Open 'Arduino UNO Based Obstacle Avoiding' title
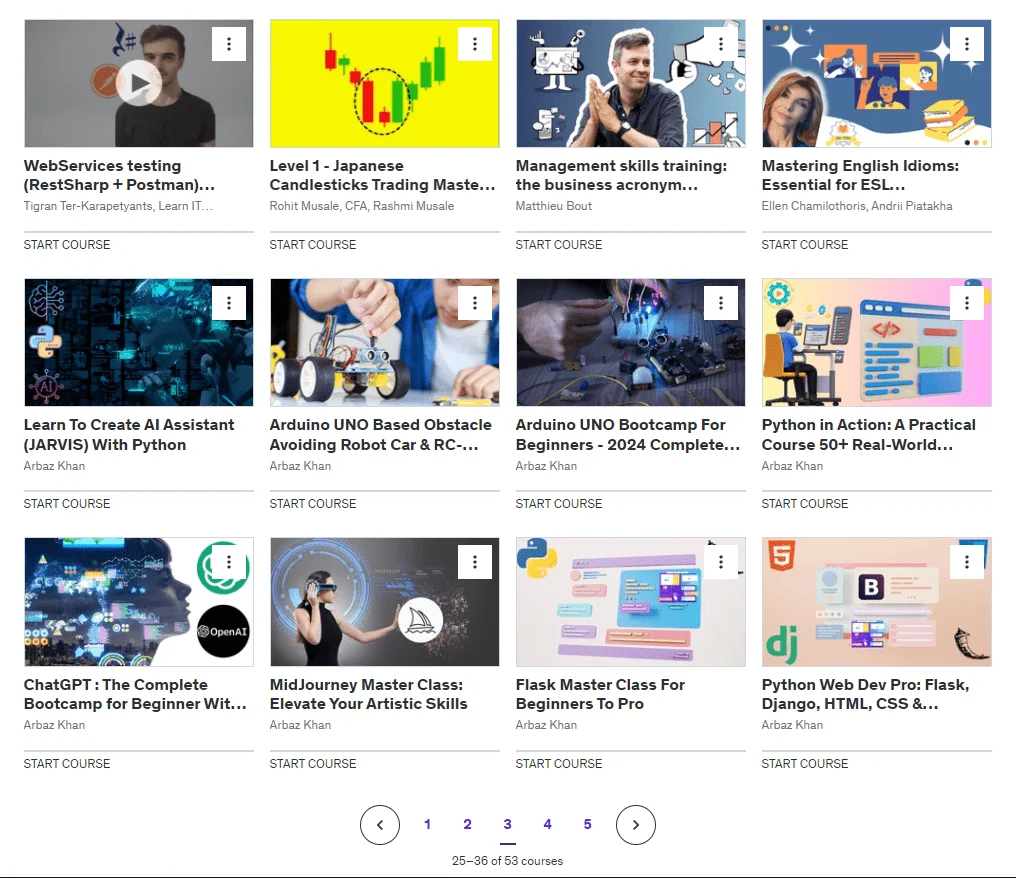 click(381, 434)
